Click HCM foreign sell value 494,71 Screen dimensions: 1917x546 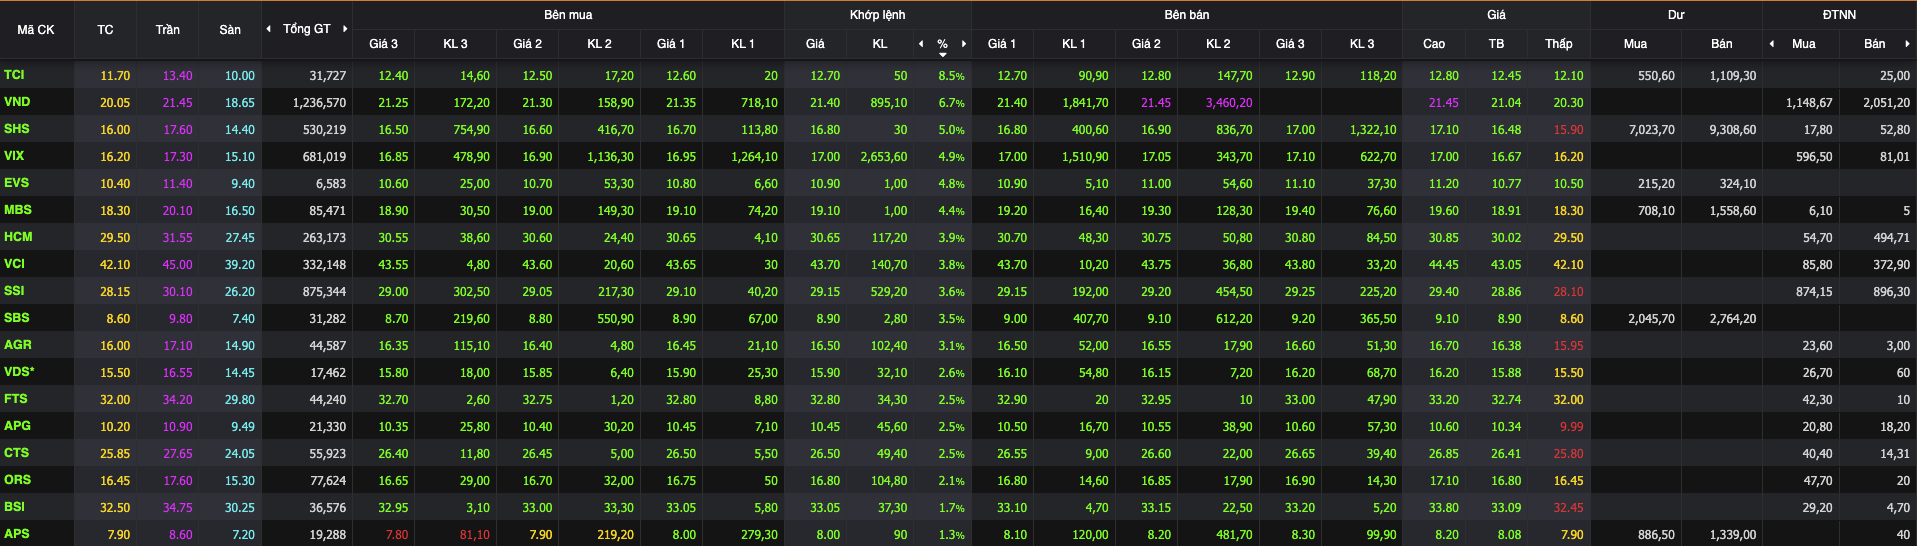pyautogui.click(x=1891, y=238)
